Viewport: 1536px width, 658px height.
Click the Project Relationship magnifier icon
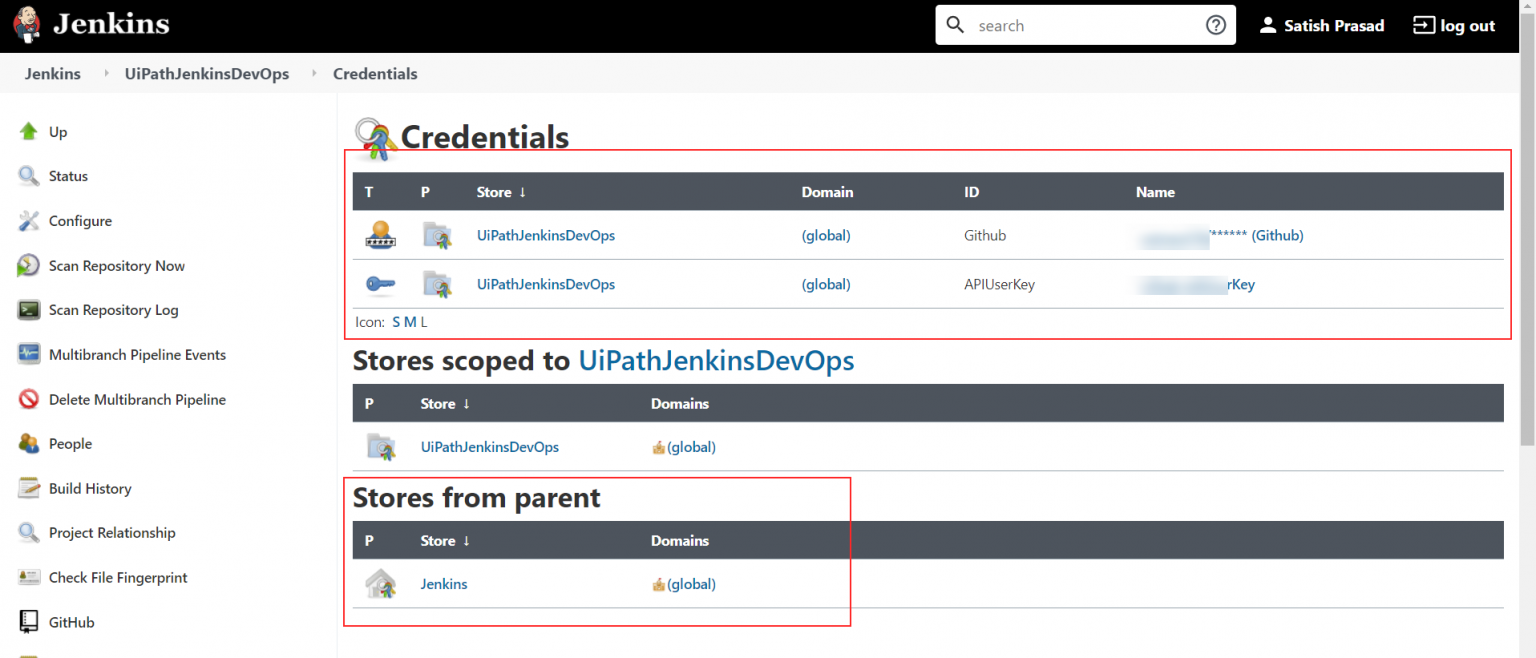pyautogui.click(x=29, y=533)
